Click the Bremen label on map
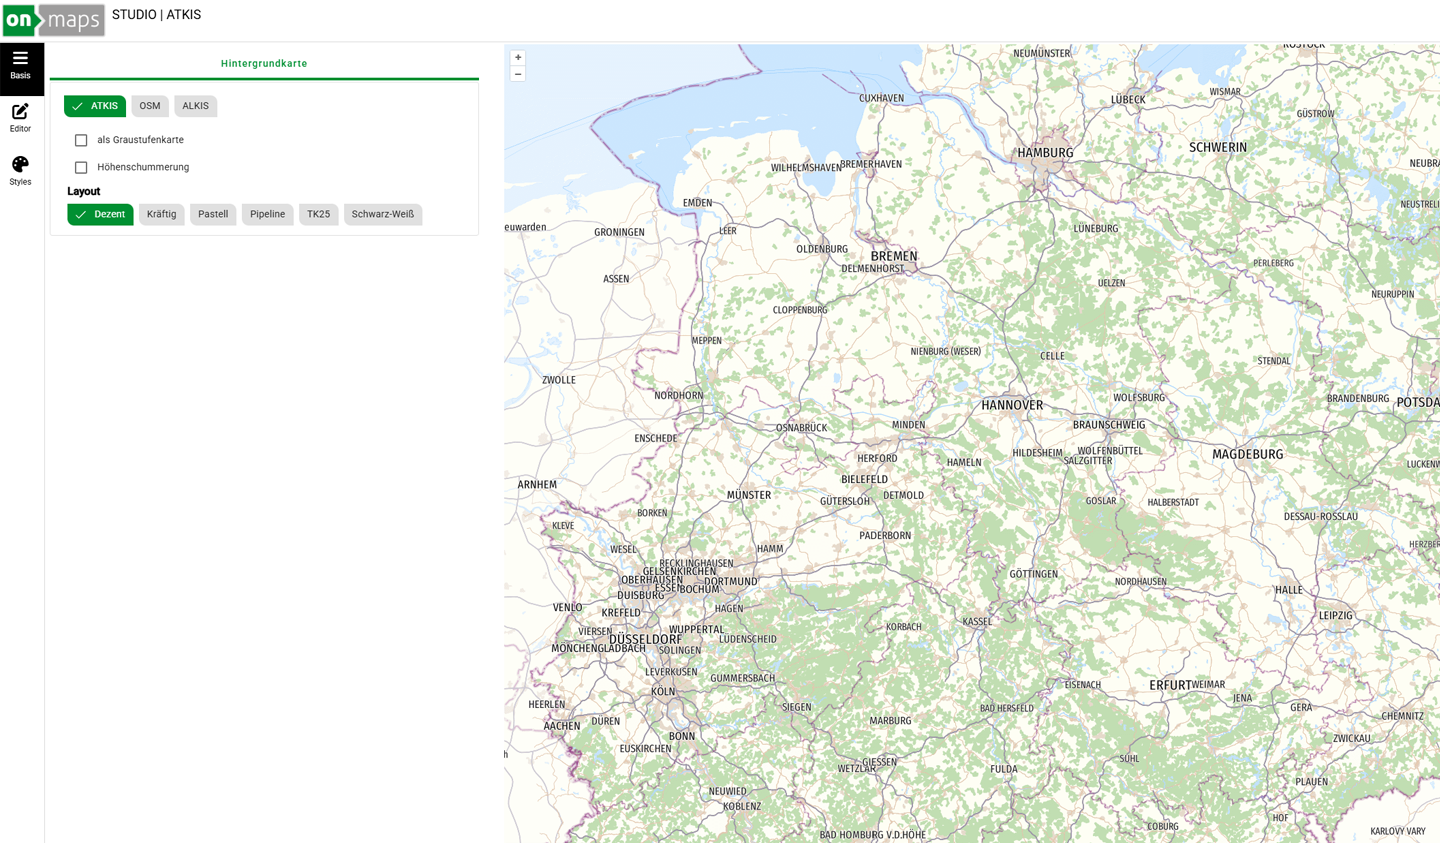The height and width of the screenshot is (843, 1440). (894, 256)
